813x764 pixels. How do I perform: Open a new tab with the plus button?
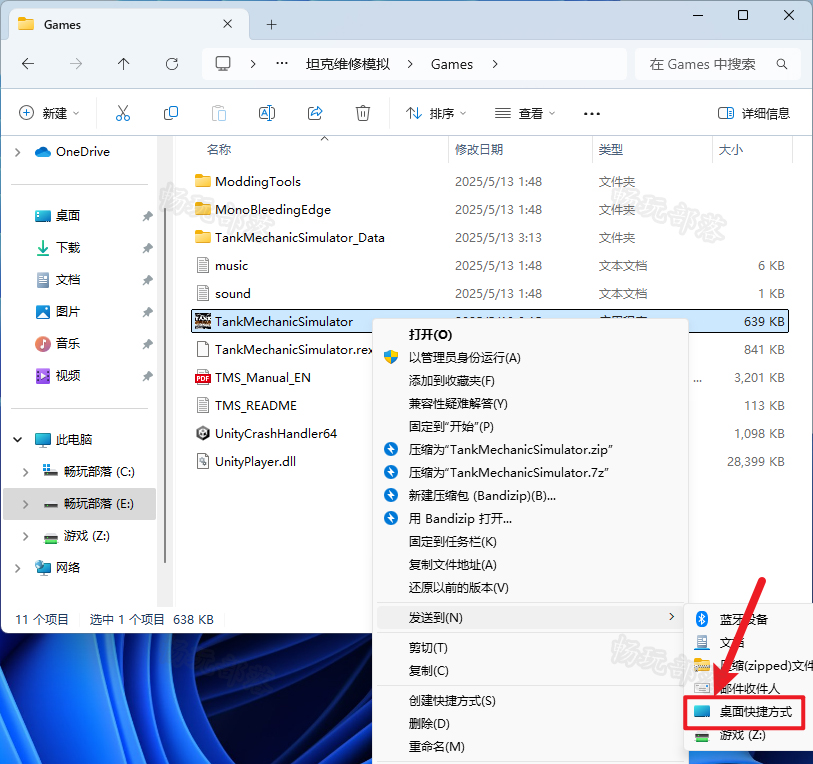point(271,24)
